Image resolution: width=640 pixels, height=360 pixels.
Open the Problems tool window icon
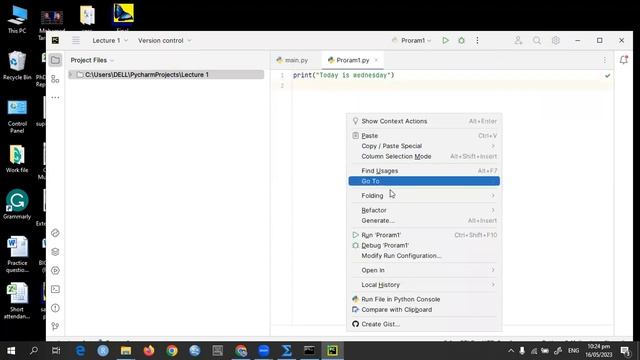[x=56, y=308]
